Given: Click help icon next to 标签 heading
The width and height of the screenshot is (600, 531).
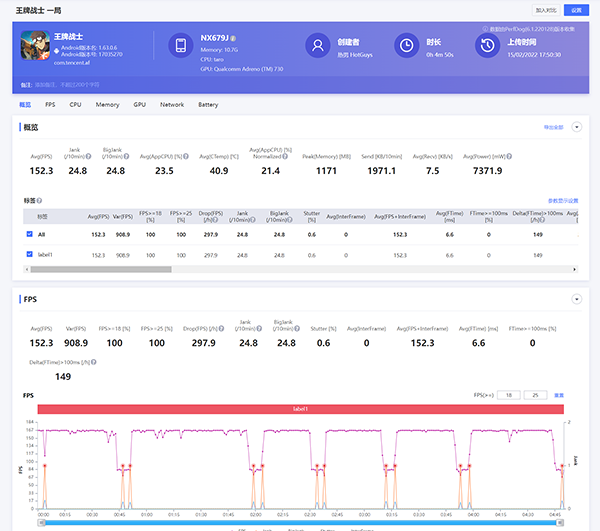Looking at the screenshot, I should [x=39, y=200].
